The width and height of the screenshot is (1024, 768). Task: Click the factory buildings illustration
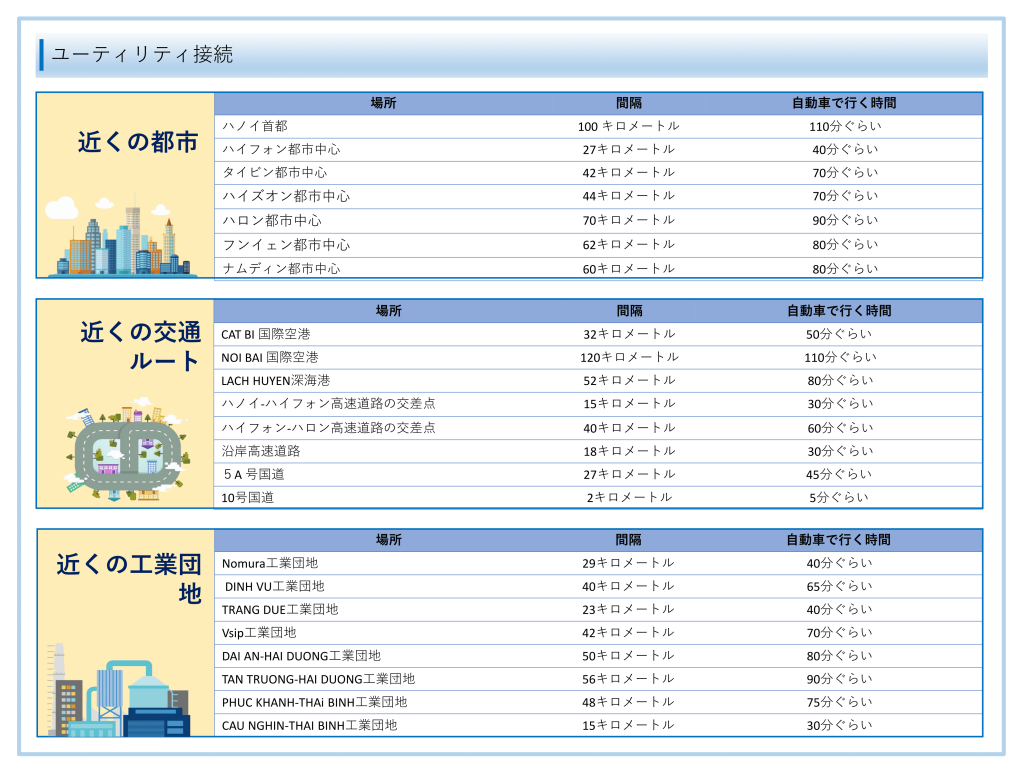click(117, 692)
